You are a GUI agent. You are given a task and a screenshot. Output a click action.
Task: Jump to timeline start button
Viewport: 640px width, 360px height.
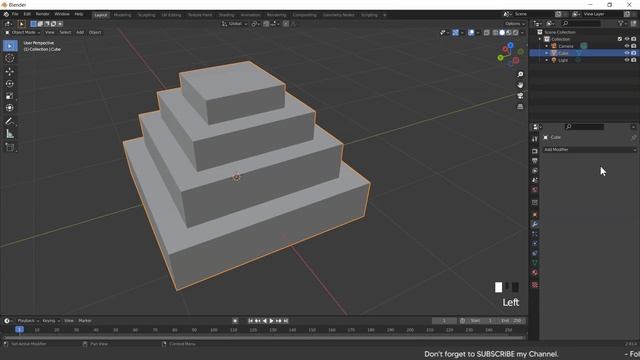pyautogui.click(x=250, y=321)
